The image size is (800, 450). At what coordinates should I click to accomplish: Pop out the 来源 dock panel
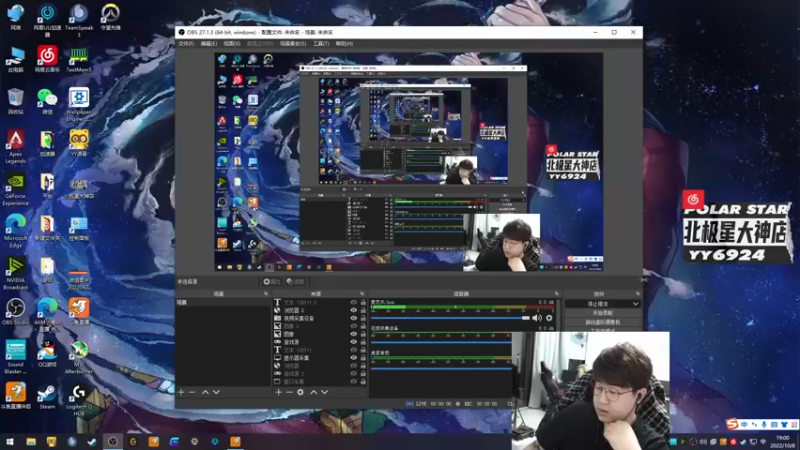point(362,294)
